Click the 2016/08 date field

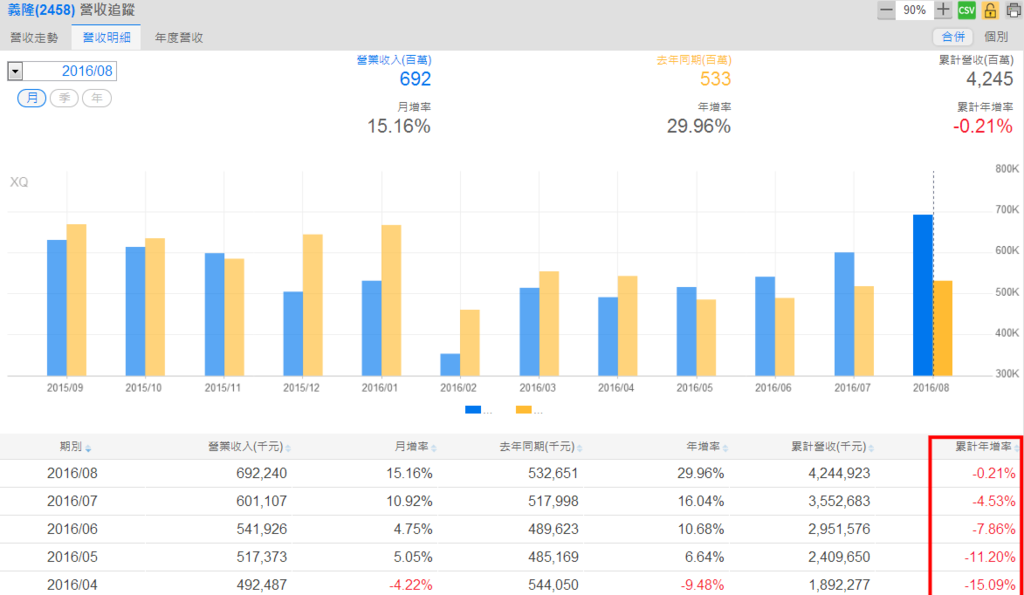[x=70, y=71]
